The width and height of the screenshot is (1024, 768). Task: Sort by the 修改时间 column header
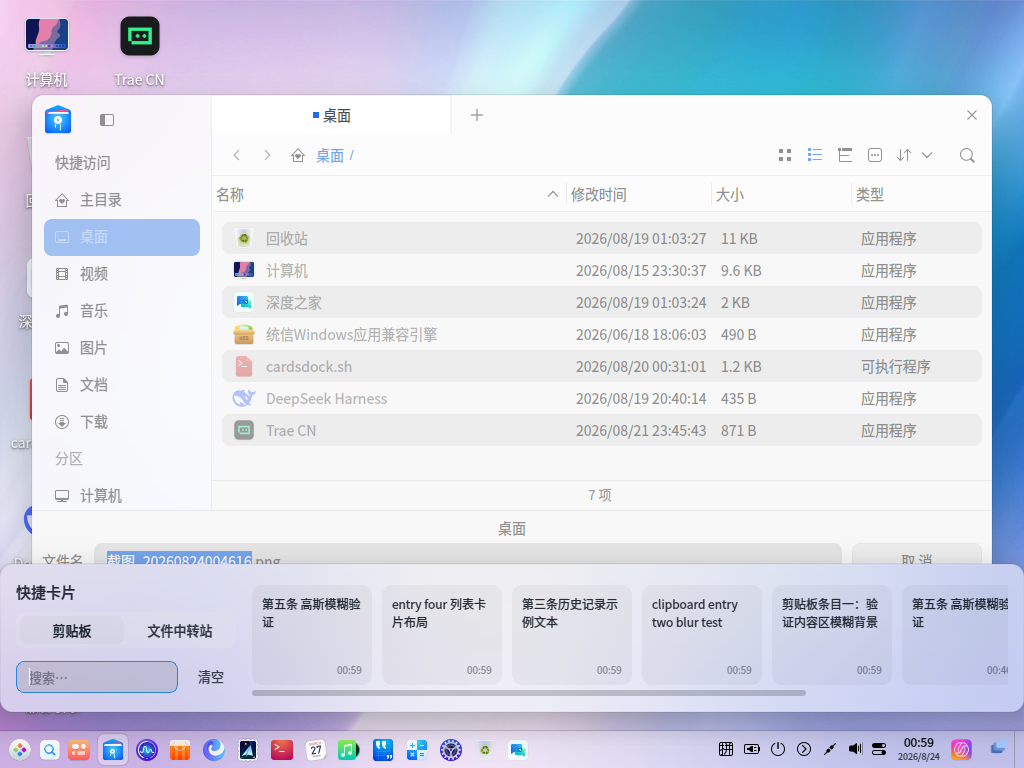coord(599,195)
